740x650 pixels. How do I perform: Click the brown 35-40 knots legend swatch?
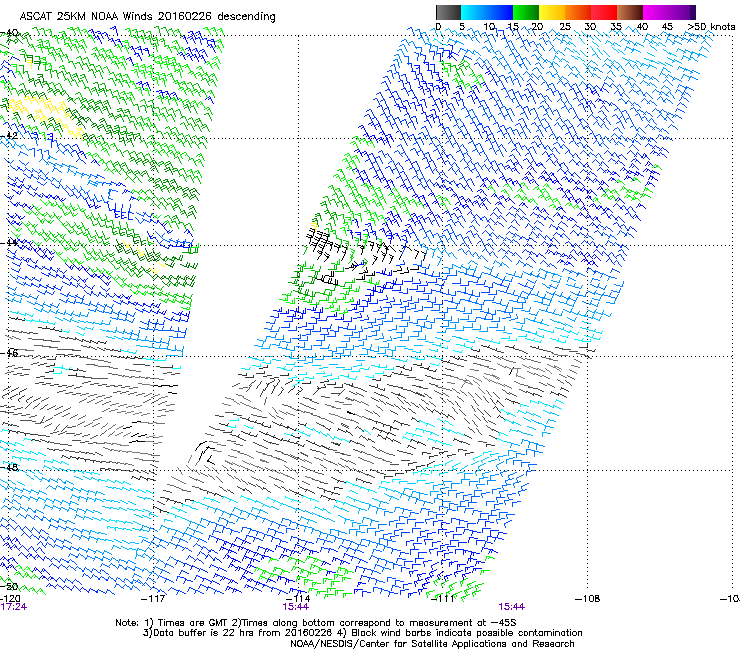(x=630, y=12)
